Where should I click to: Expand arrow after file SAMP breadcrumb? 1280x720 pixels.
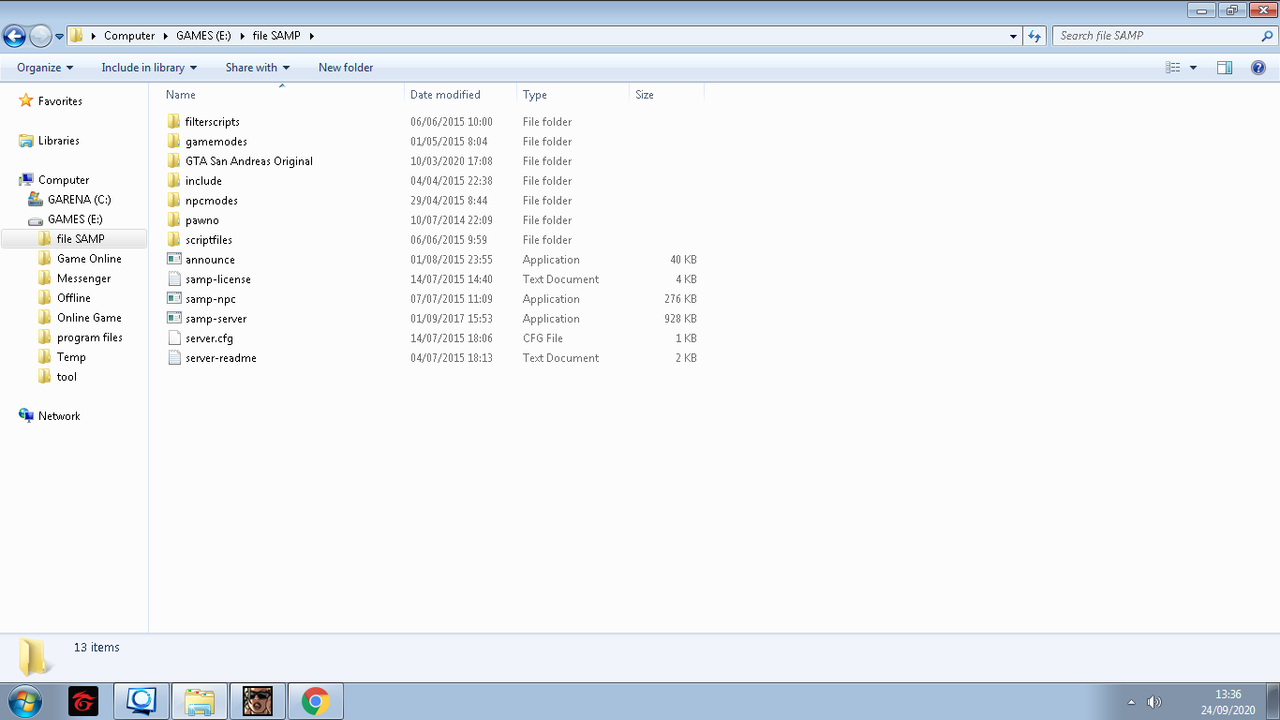coord(311,36)
